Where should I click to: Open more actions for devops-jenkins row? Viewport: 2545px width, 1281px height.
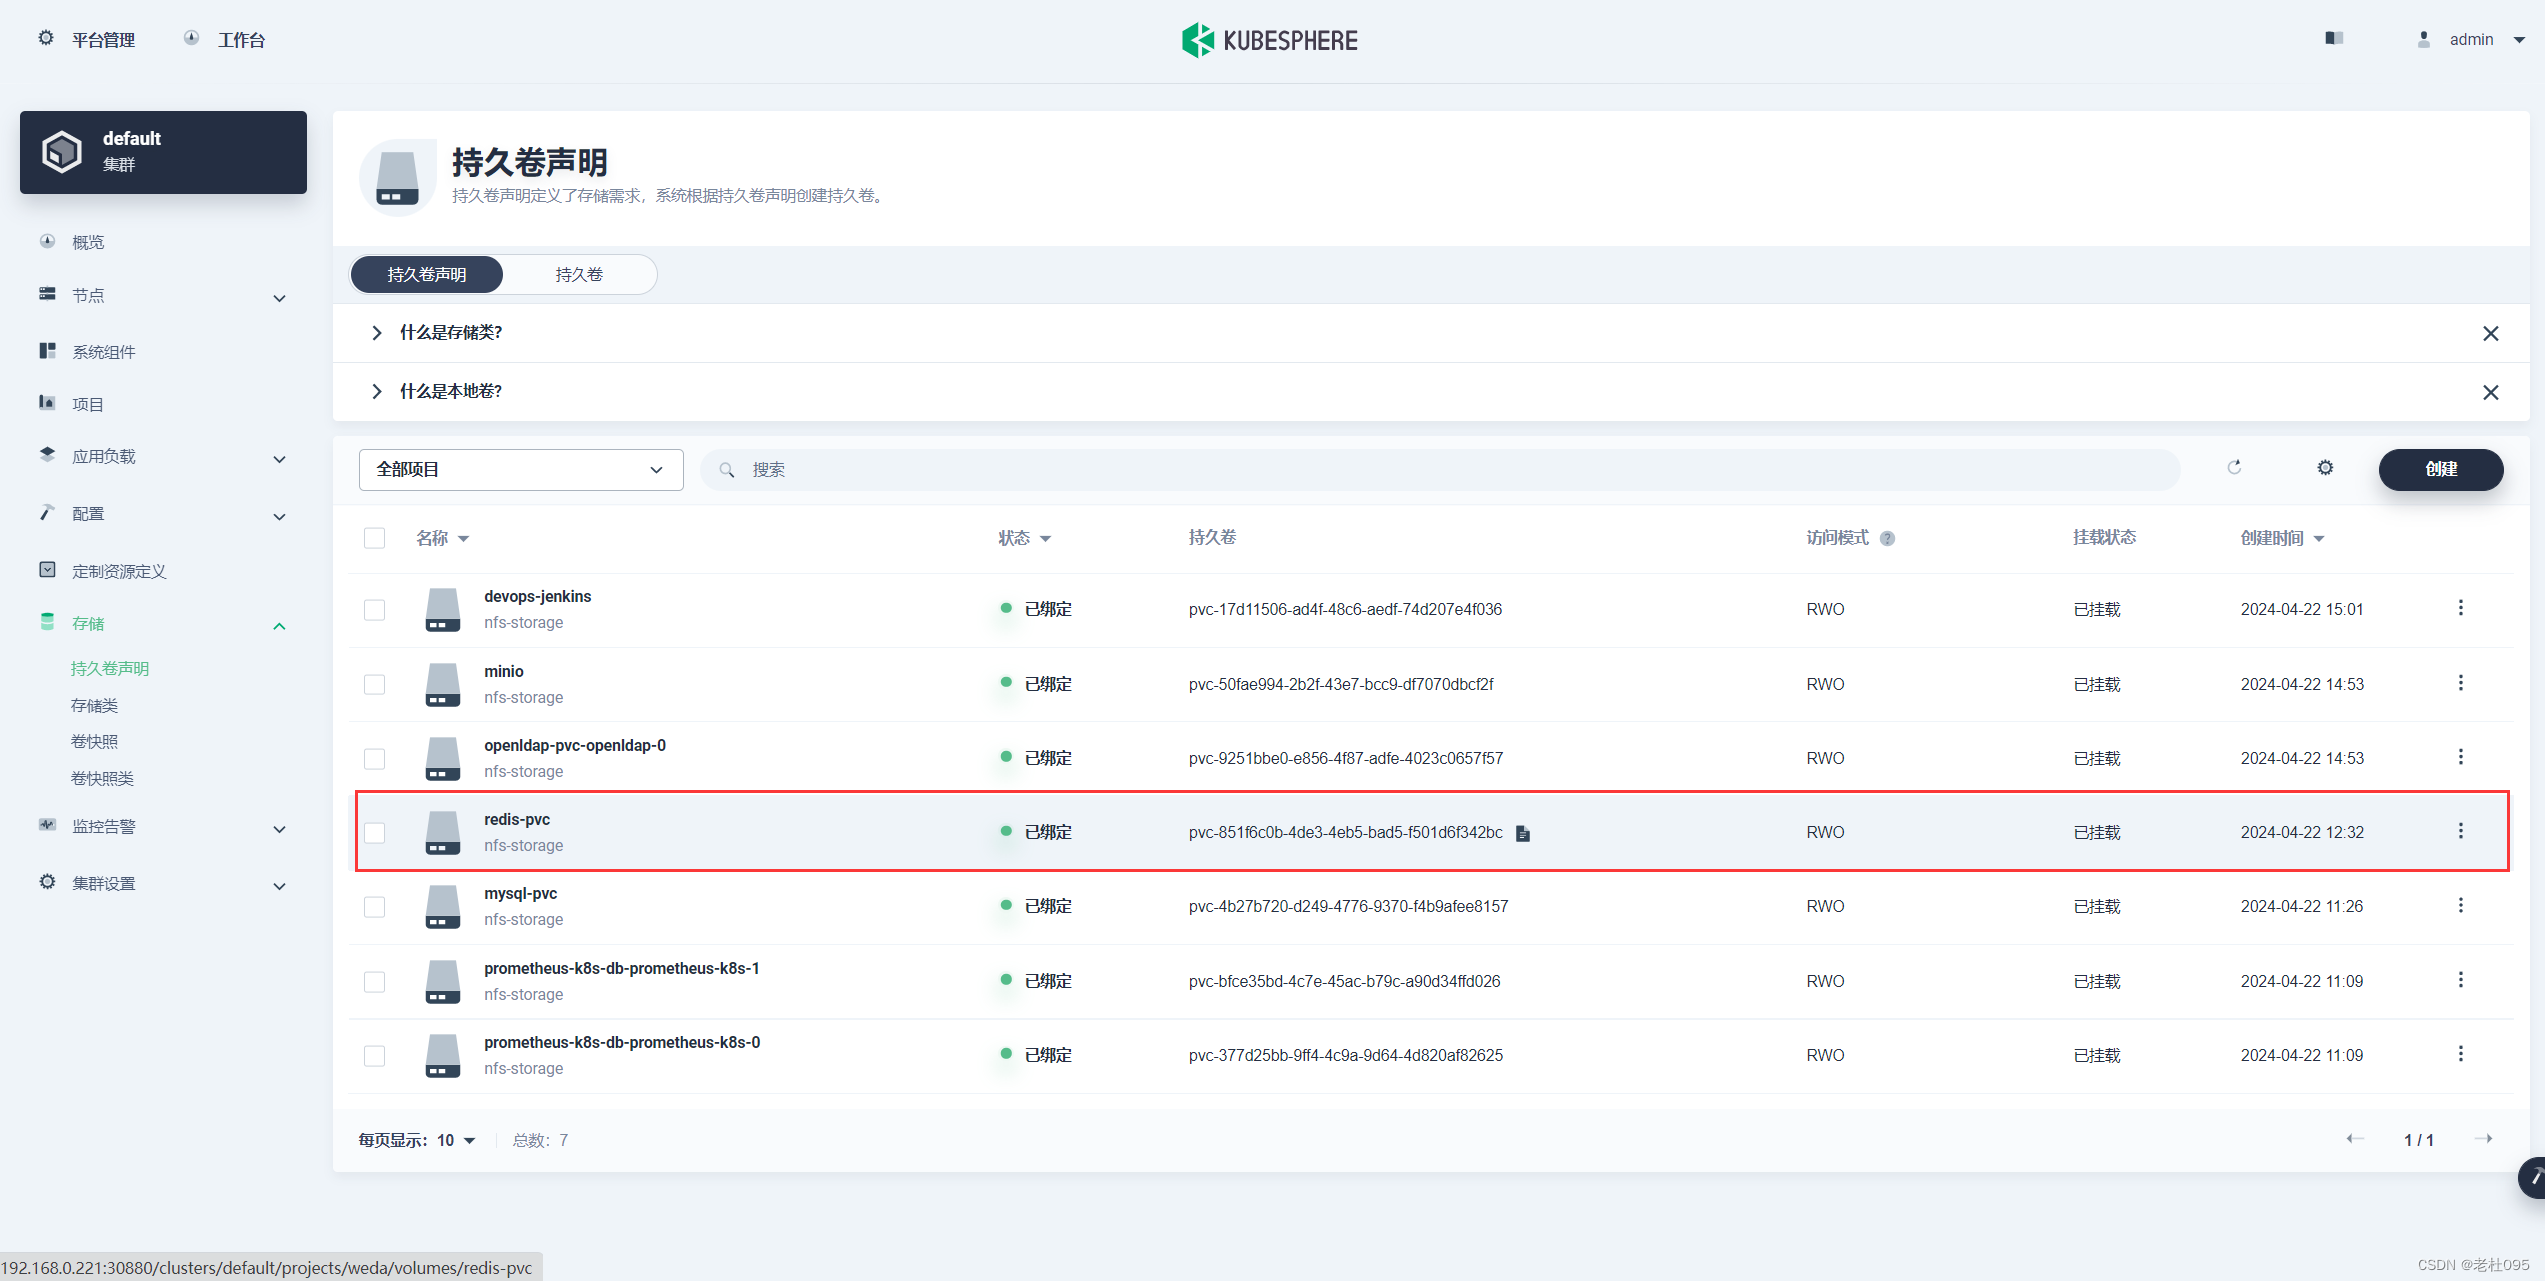click(x=2460, y=608)
